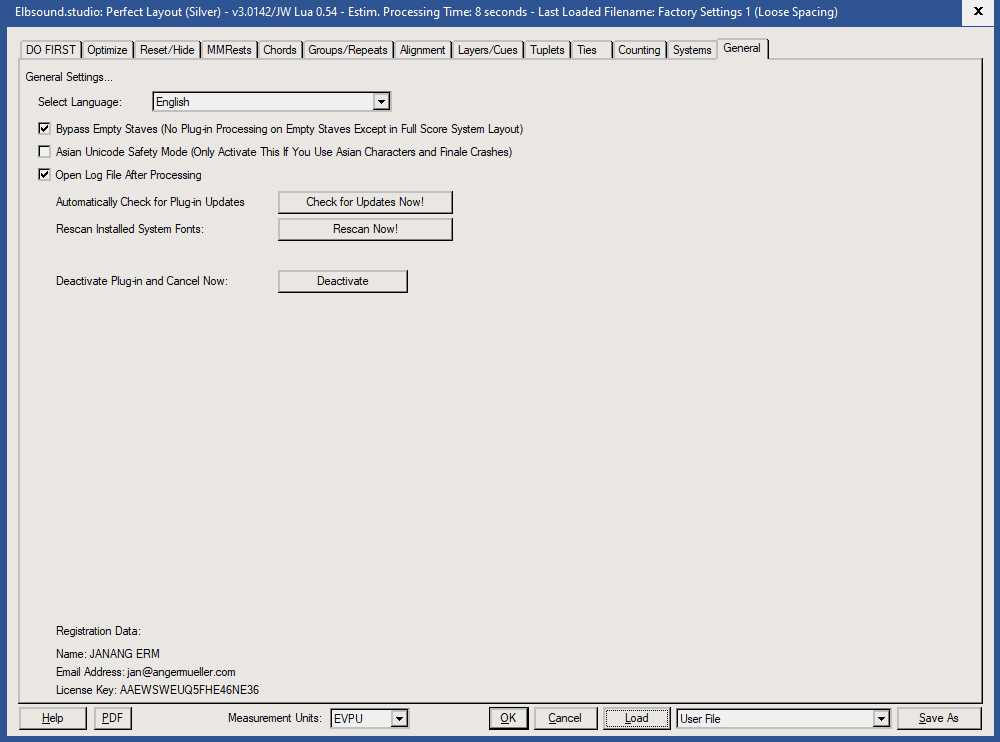Deactivate the Perfect Layout plug-in

click(342, 281)
